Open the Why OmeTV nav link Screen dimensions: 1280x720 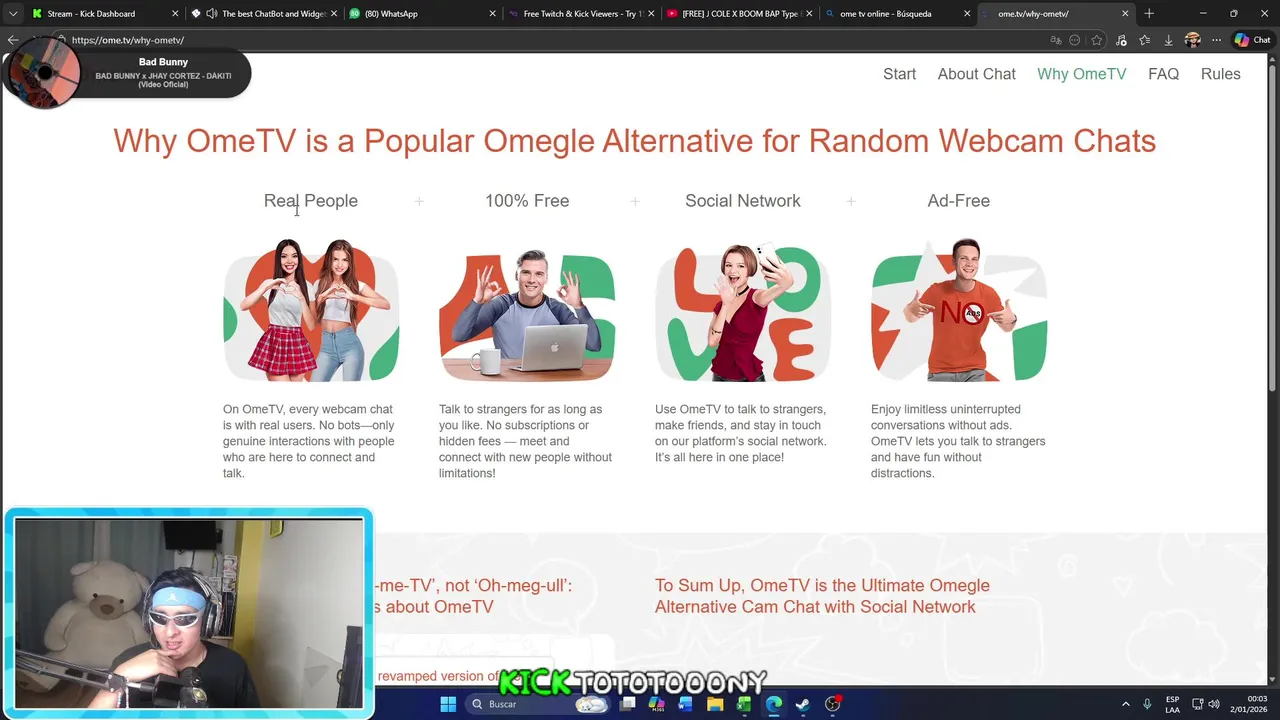coord(1081,74)
